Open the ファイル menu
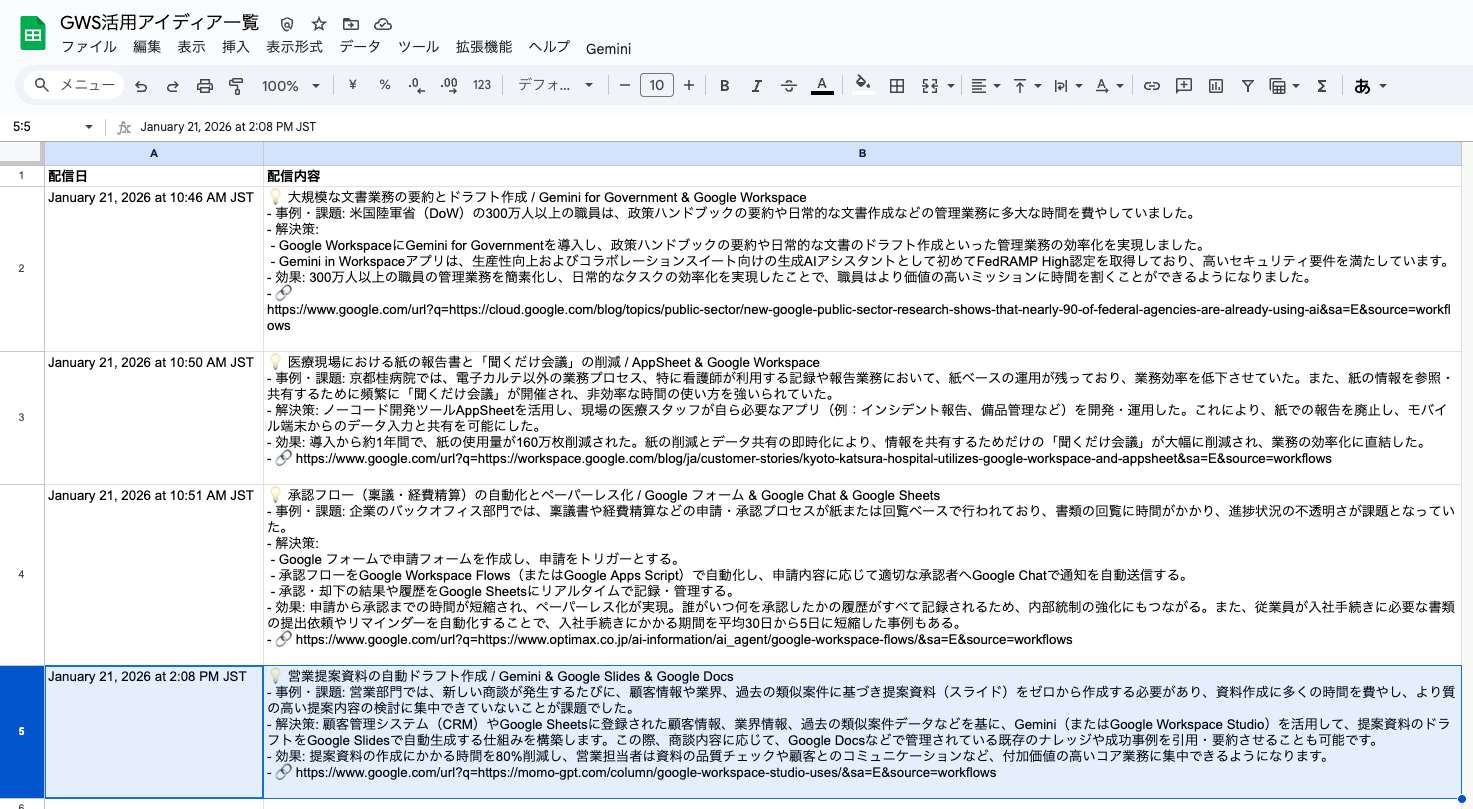Viewport: 1473px width, 809px height. 89,47
